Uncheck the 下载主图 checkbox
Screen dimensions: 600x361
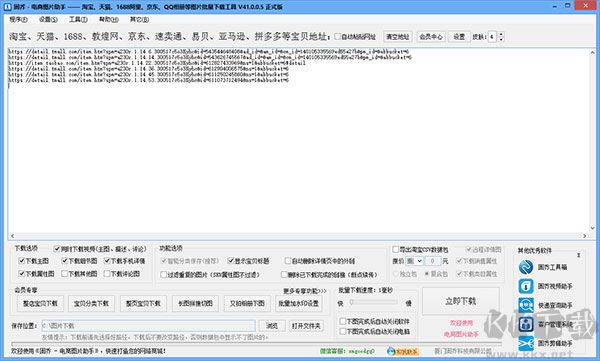(21, 261)
